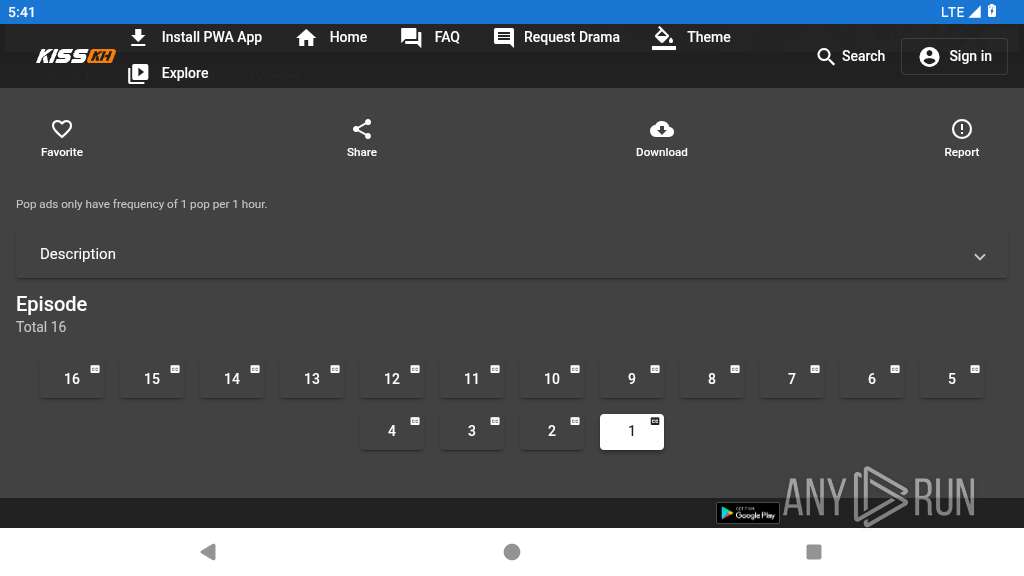Screen dimensions: 1024x576
Task: Click the Install PWA App download icon
Action: coord(138,37)
